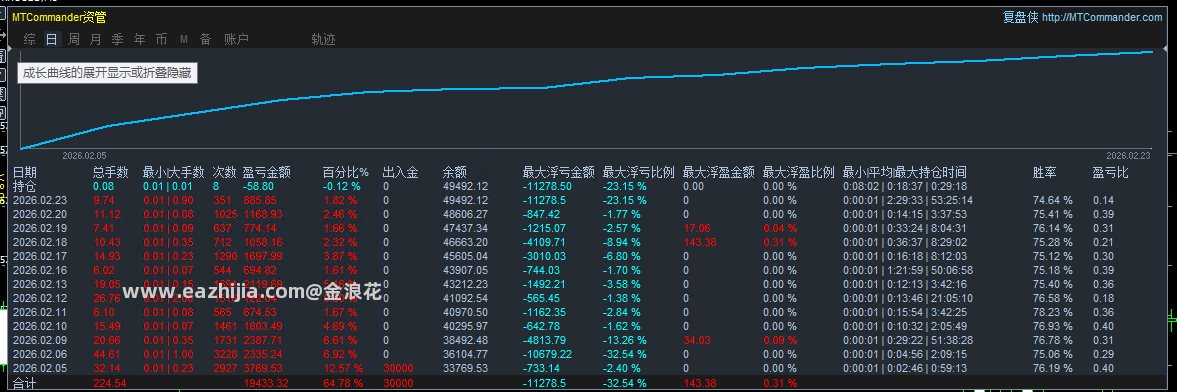The image size is (1177, 392).
Task: Click the 日期 column header
Action: coord(25,173)
